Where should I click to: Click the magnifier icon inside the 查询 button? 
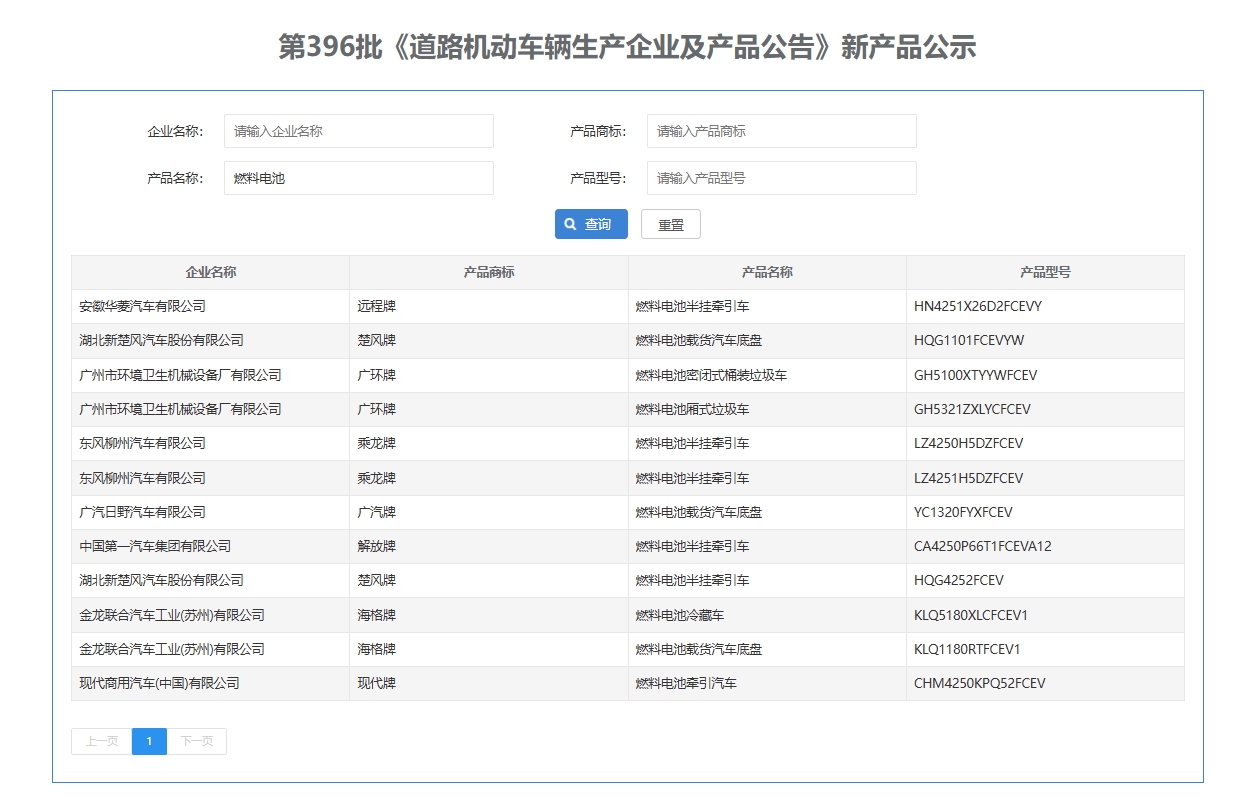pyautogui.click(x=570, y=224)
